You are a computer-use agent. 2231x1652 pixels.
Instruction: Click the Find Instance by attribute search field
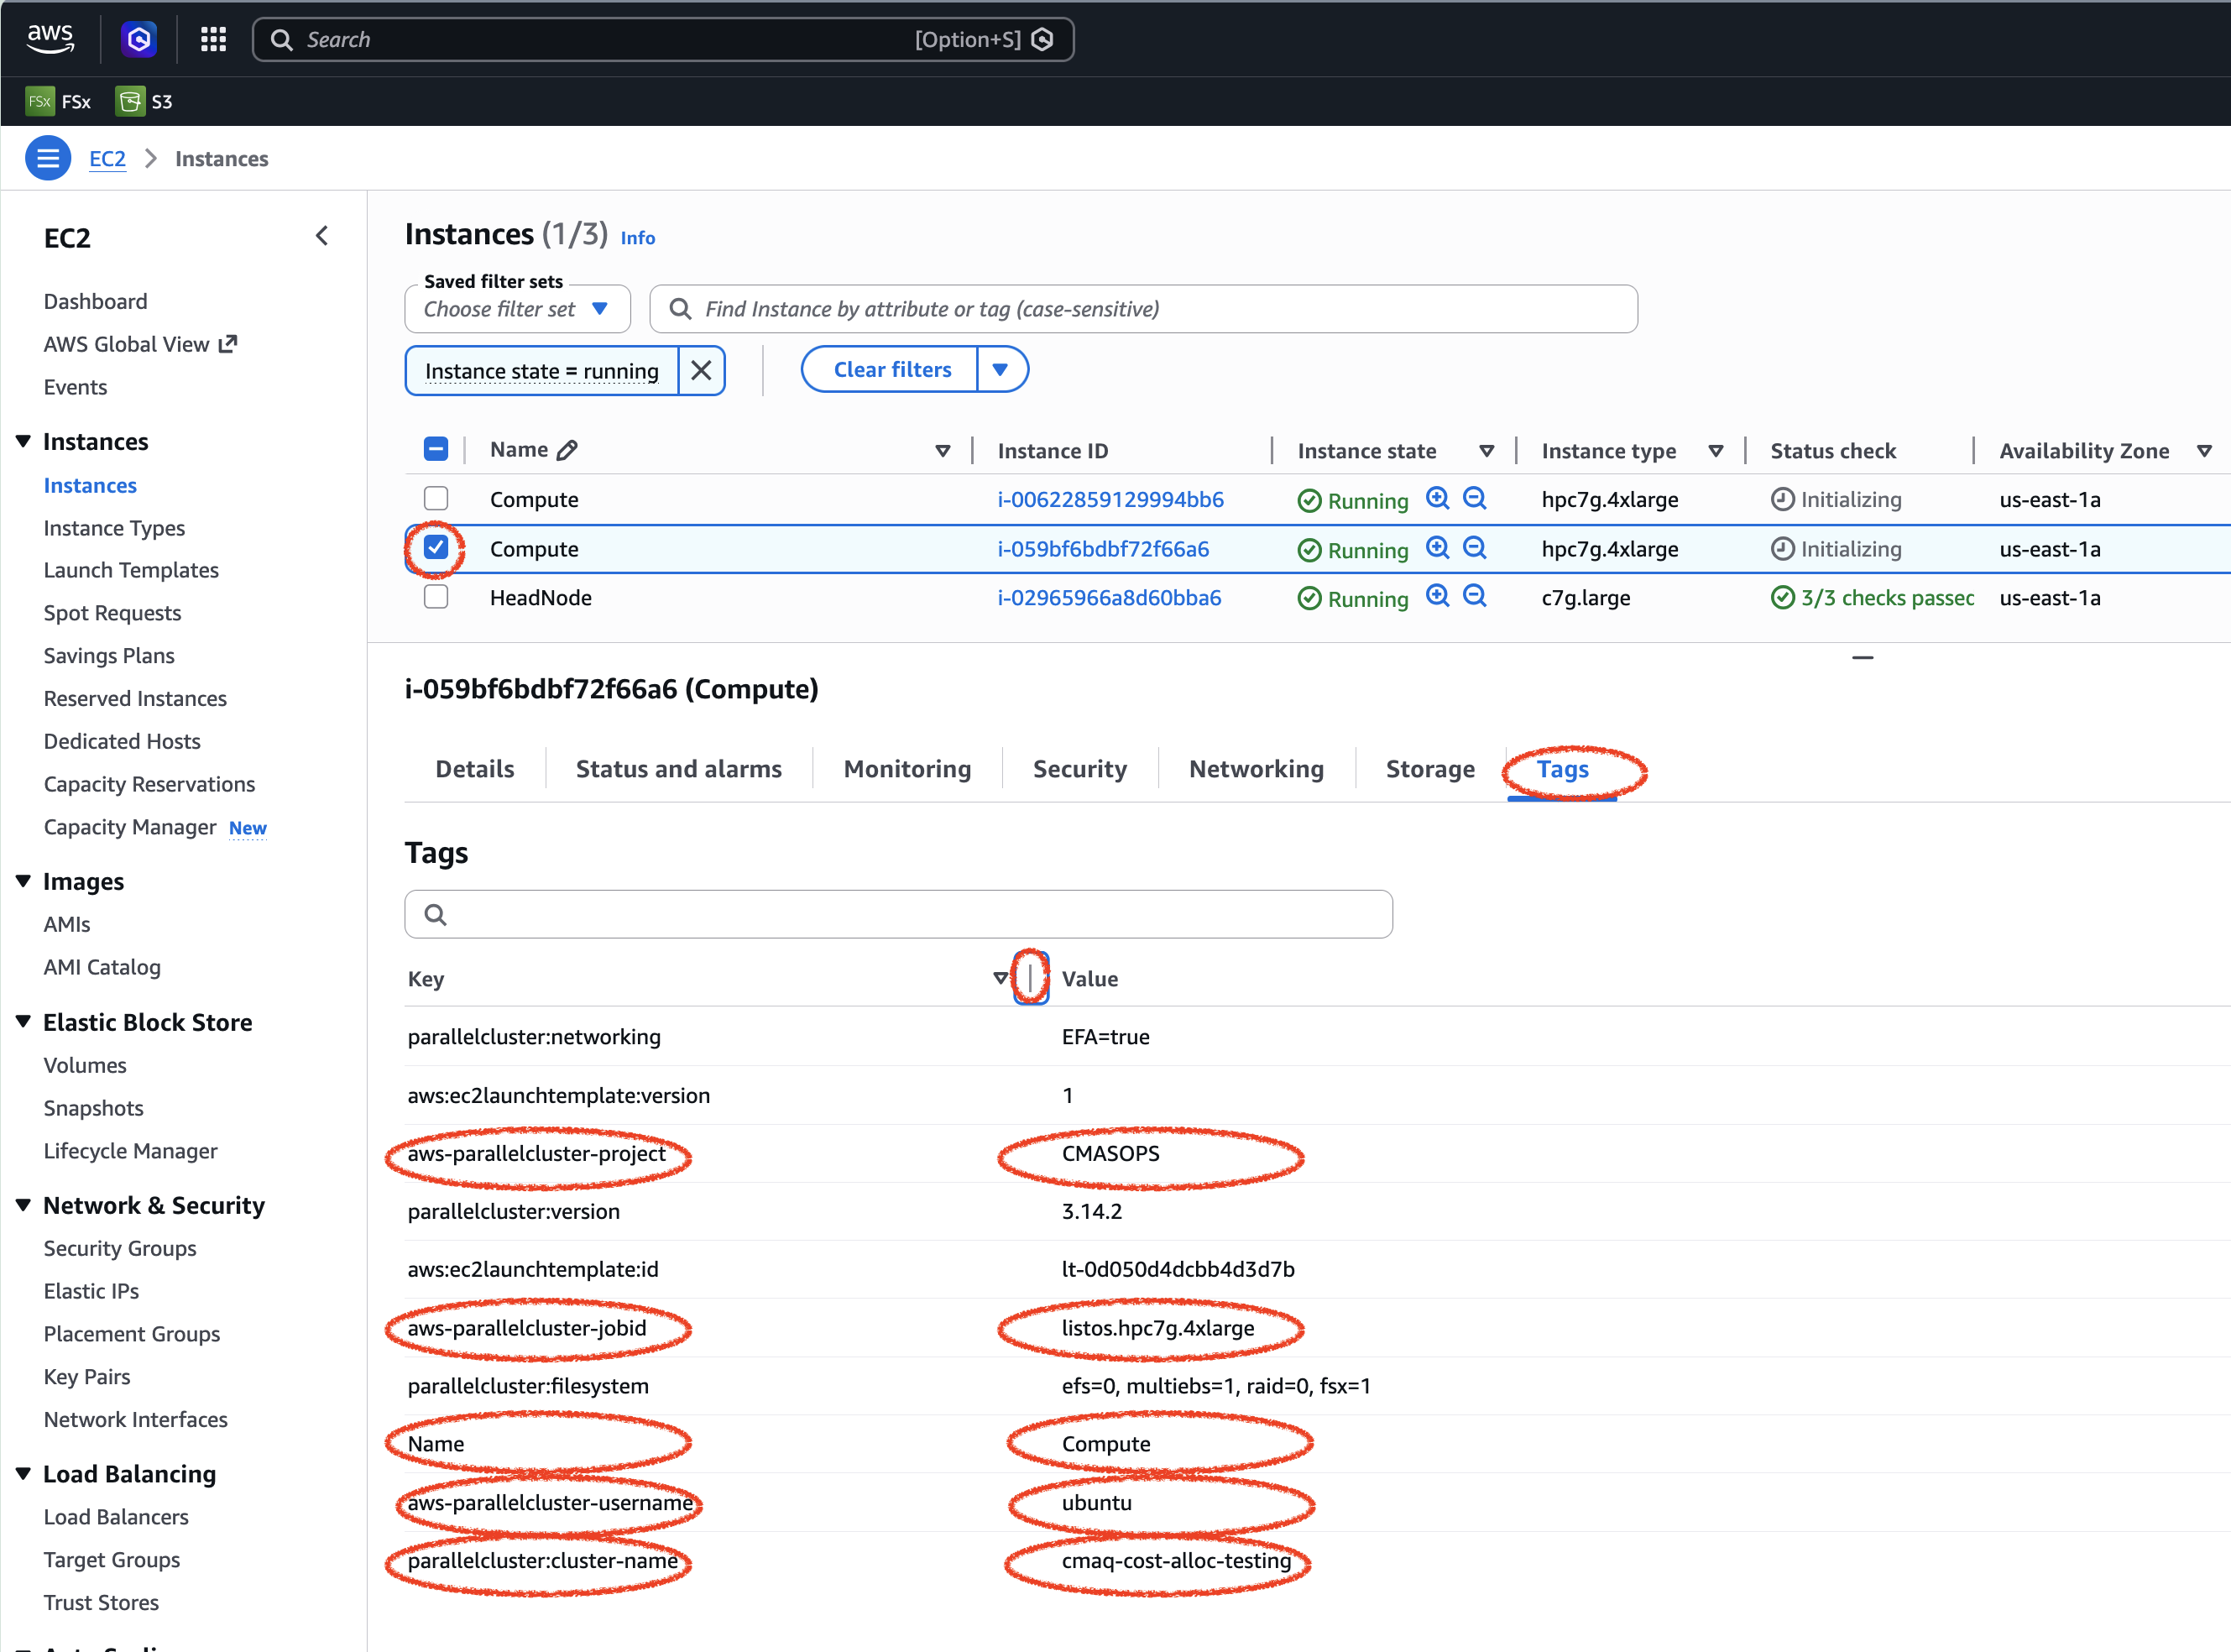click(1143, 309)
